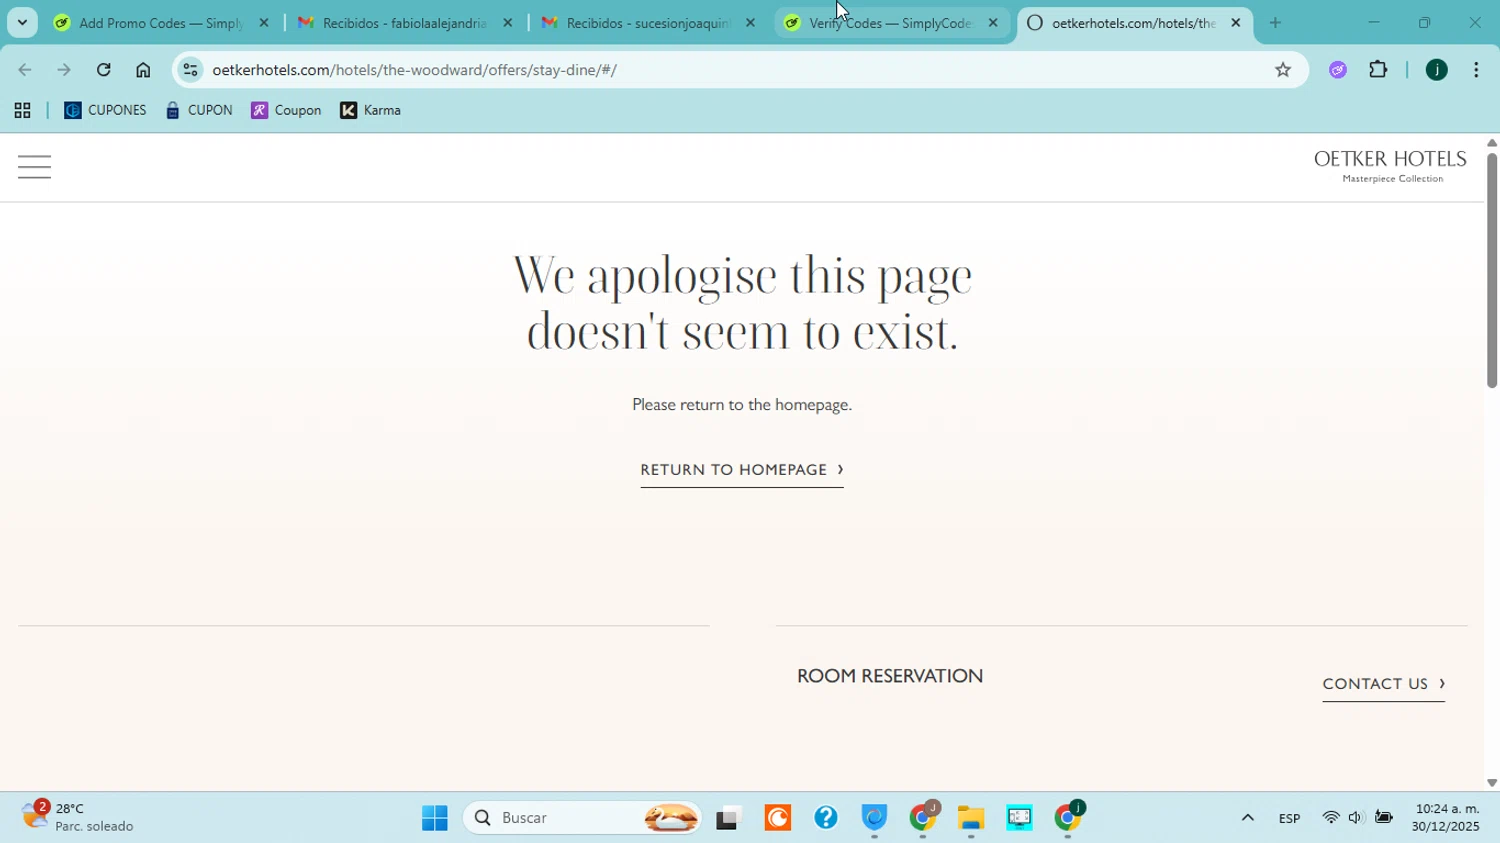The image size is (1500, 843).
Task: Open the hamburger menu on Oetker Hotels page
Action: click(34, 167)
